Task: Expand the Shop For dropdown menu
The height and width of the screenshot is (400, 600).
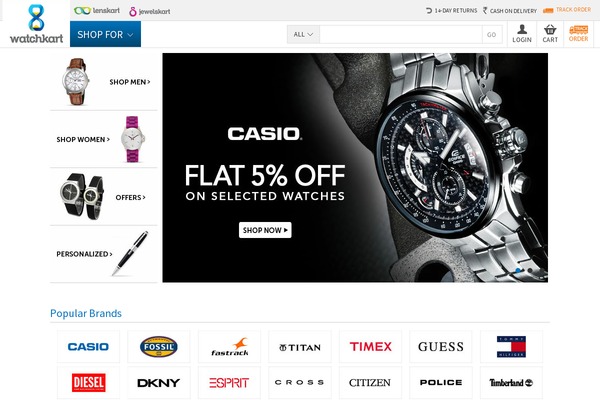Action: 105,34
